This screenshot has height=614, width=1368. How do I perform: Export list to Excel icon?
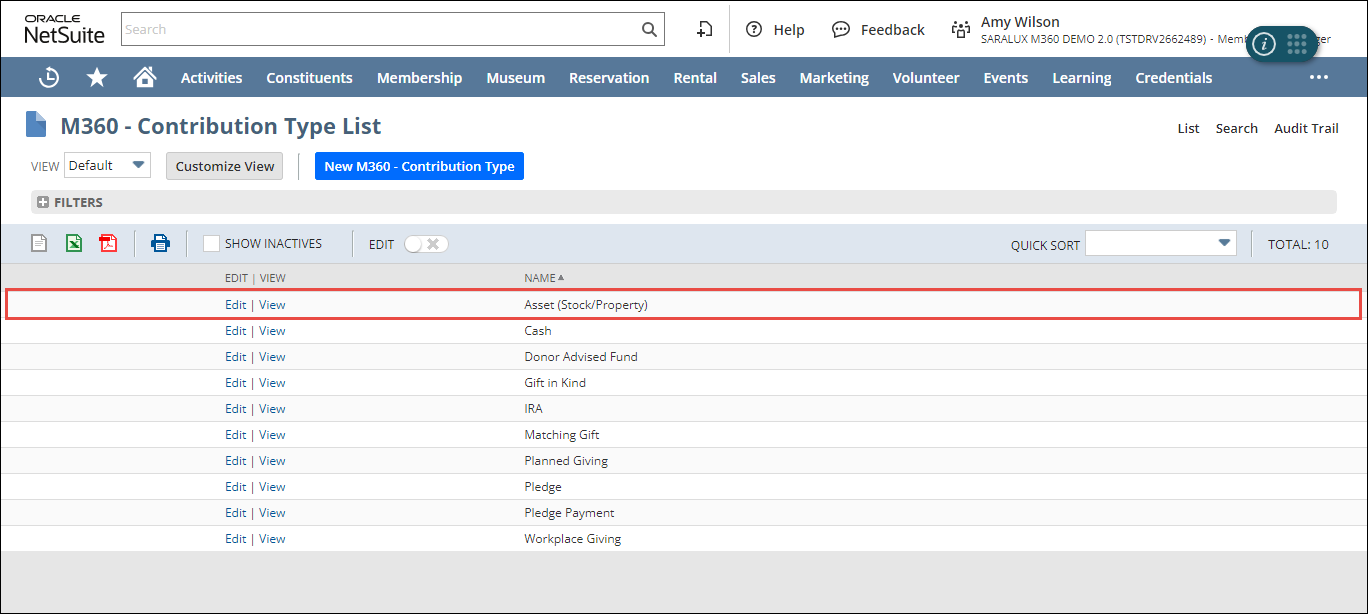(74, 243)
